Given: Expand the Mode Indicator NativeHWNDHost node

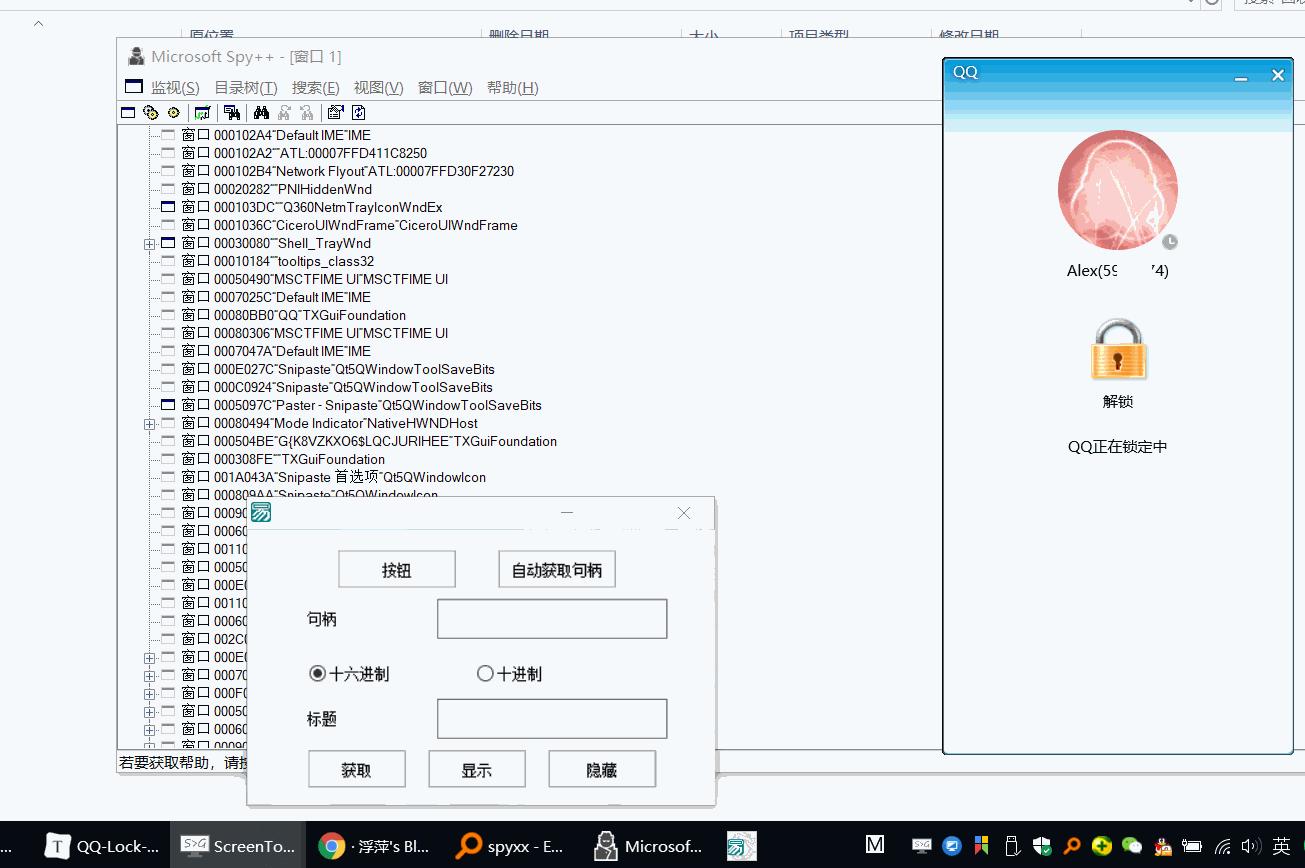Looking at the screenshot, I should 150,423.
